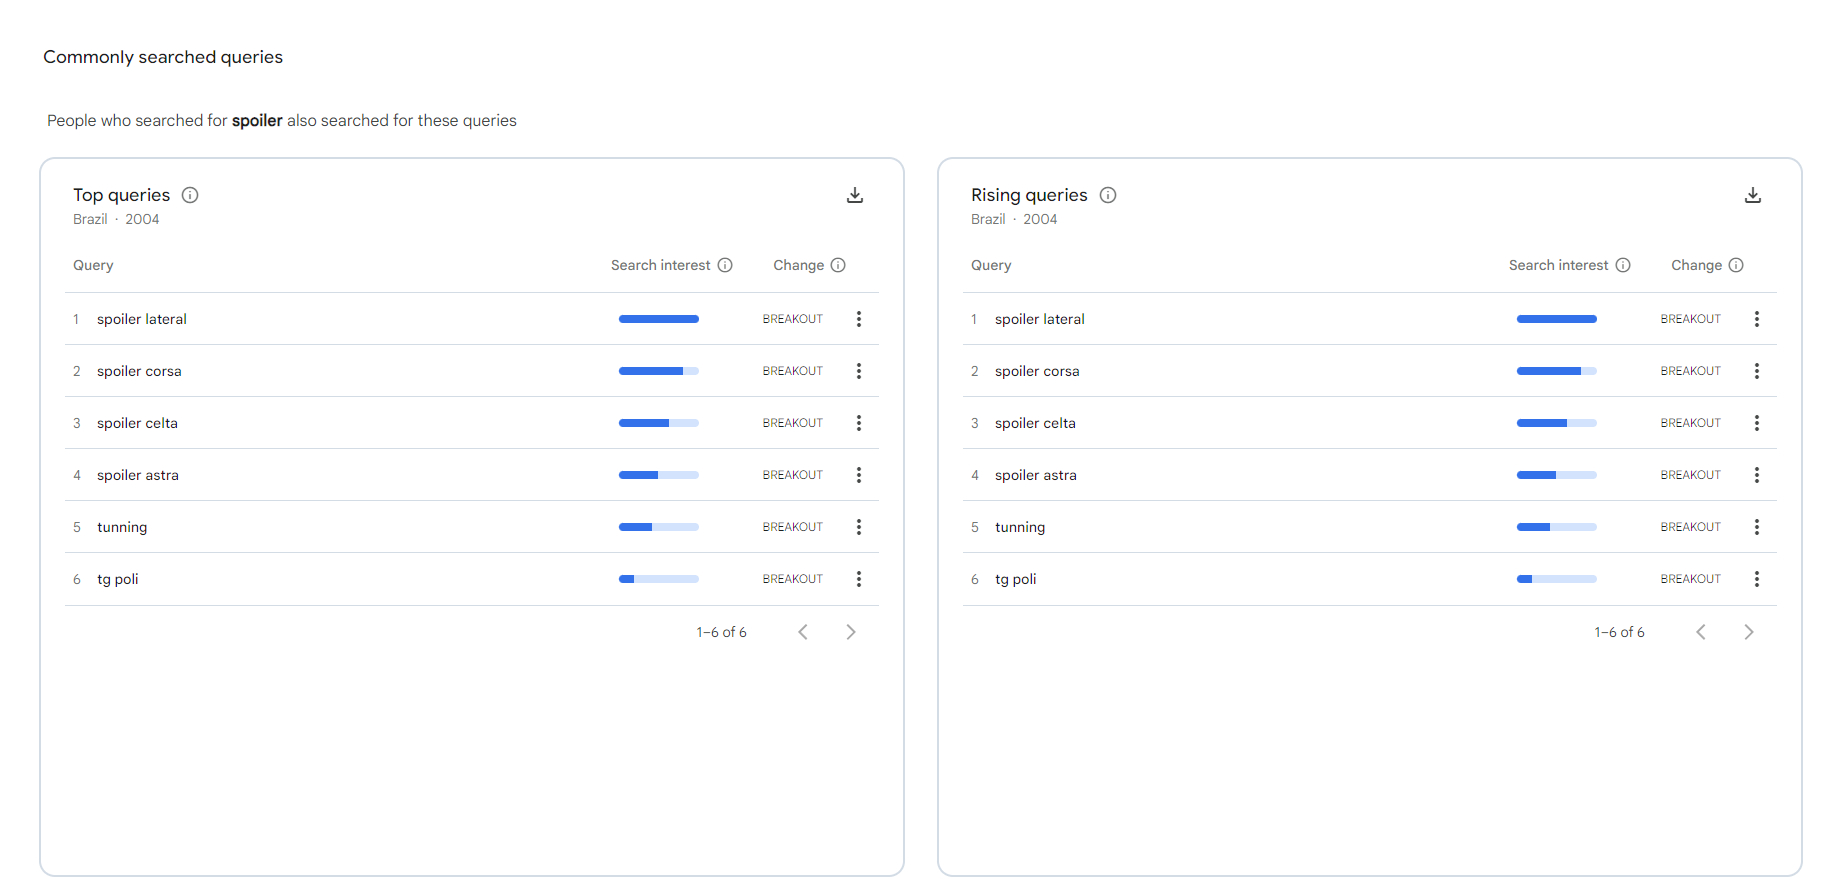Select spoiler celta query in Top queries

[x=137, y=423]
